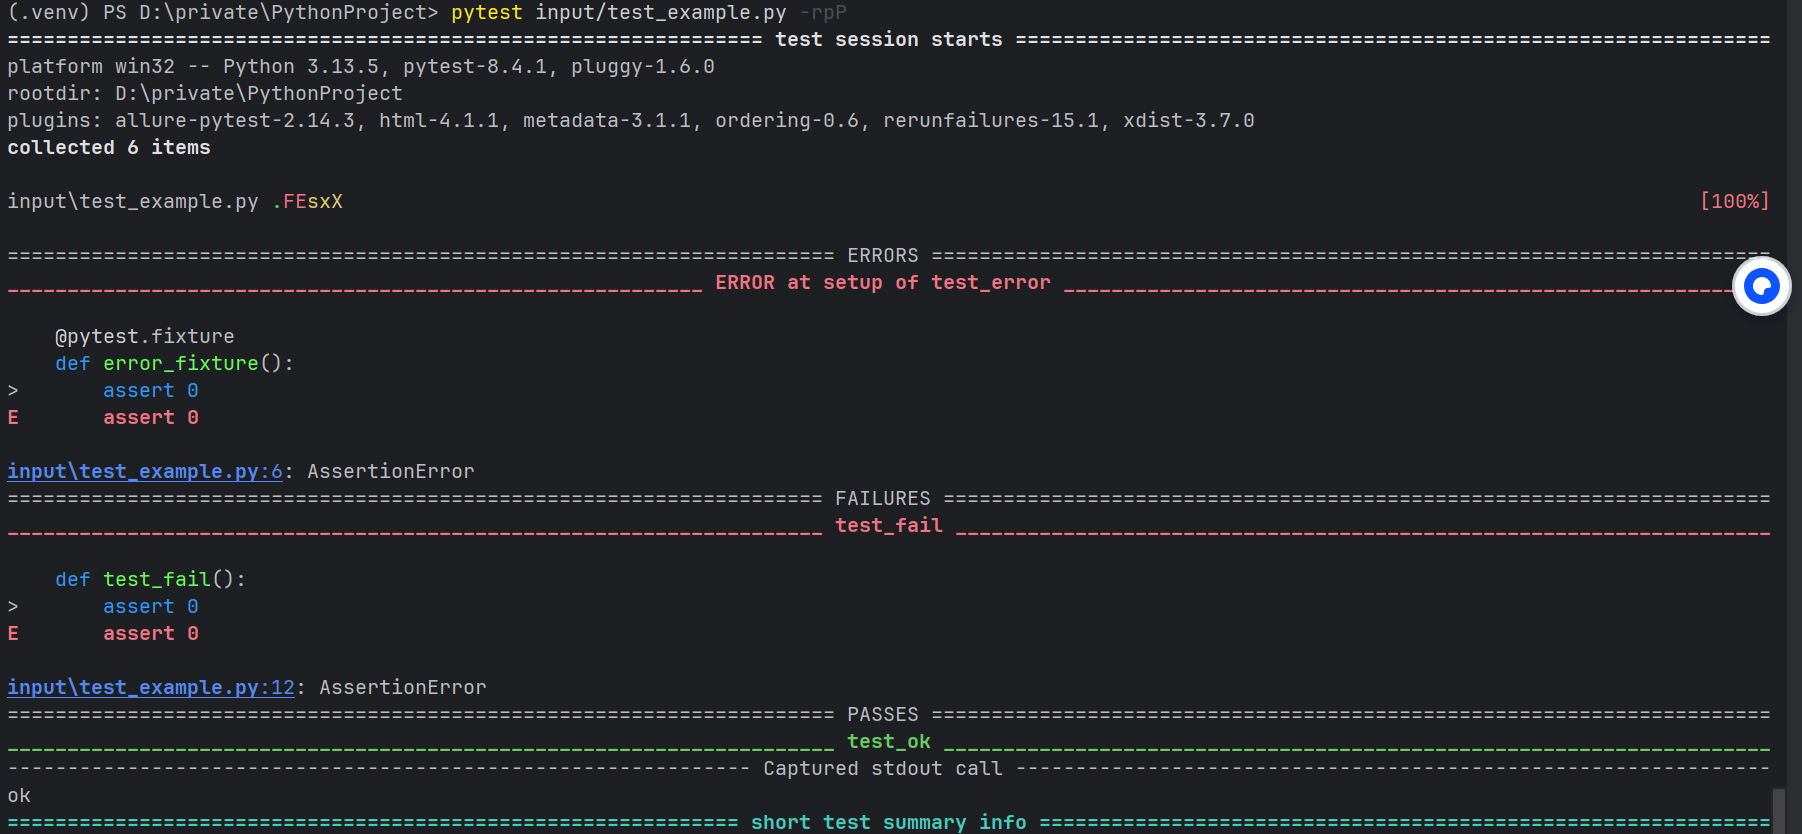The height and width of the screenshot is (834, 1802).
Task: Click the 'collected 6 items' text
Action: 109,148
